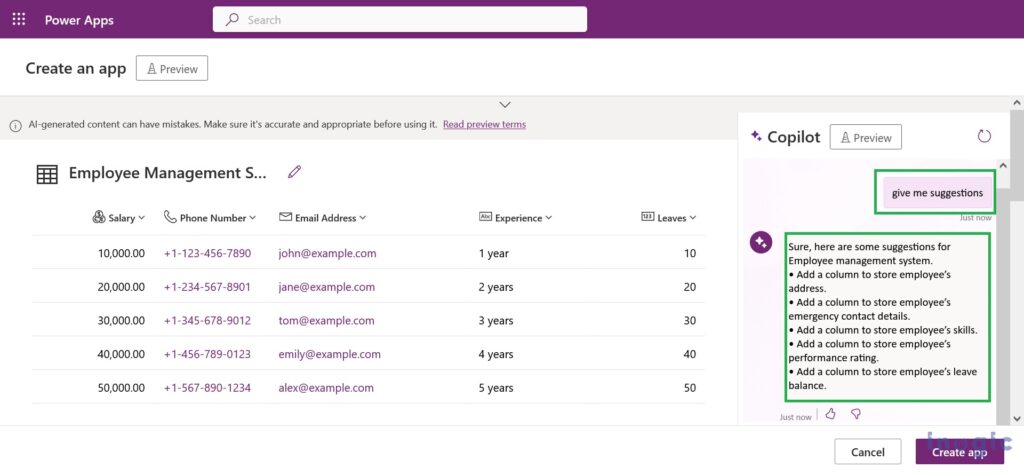The image size is (1024, 476).
Task: Click email alex@example.com
Action: click(326, 388)
